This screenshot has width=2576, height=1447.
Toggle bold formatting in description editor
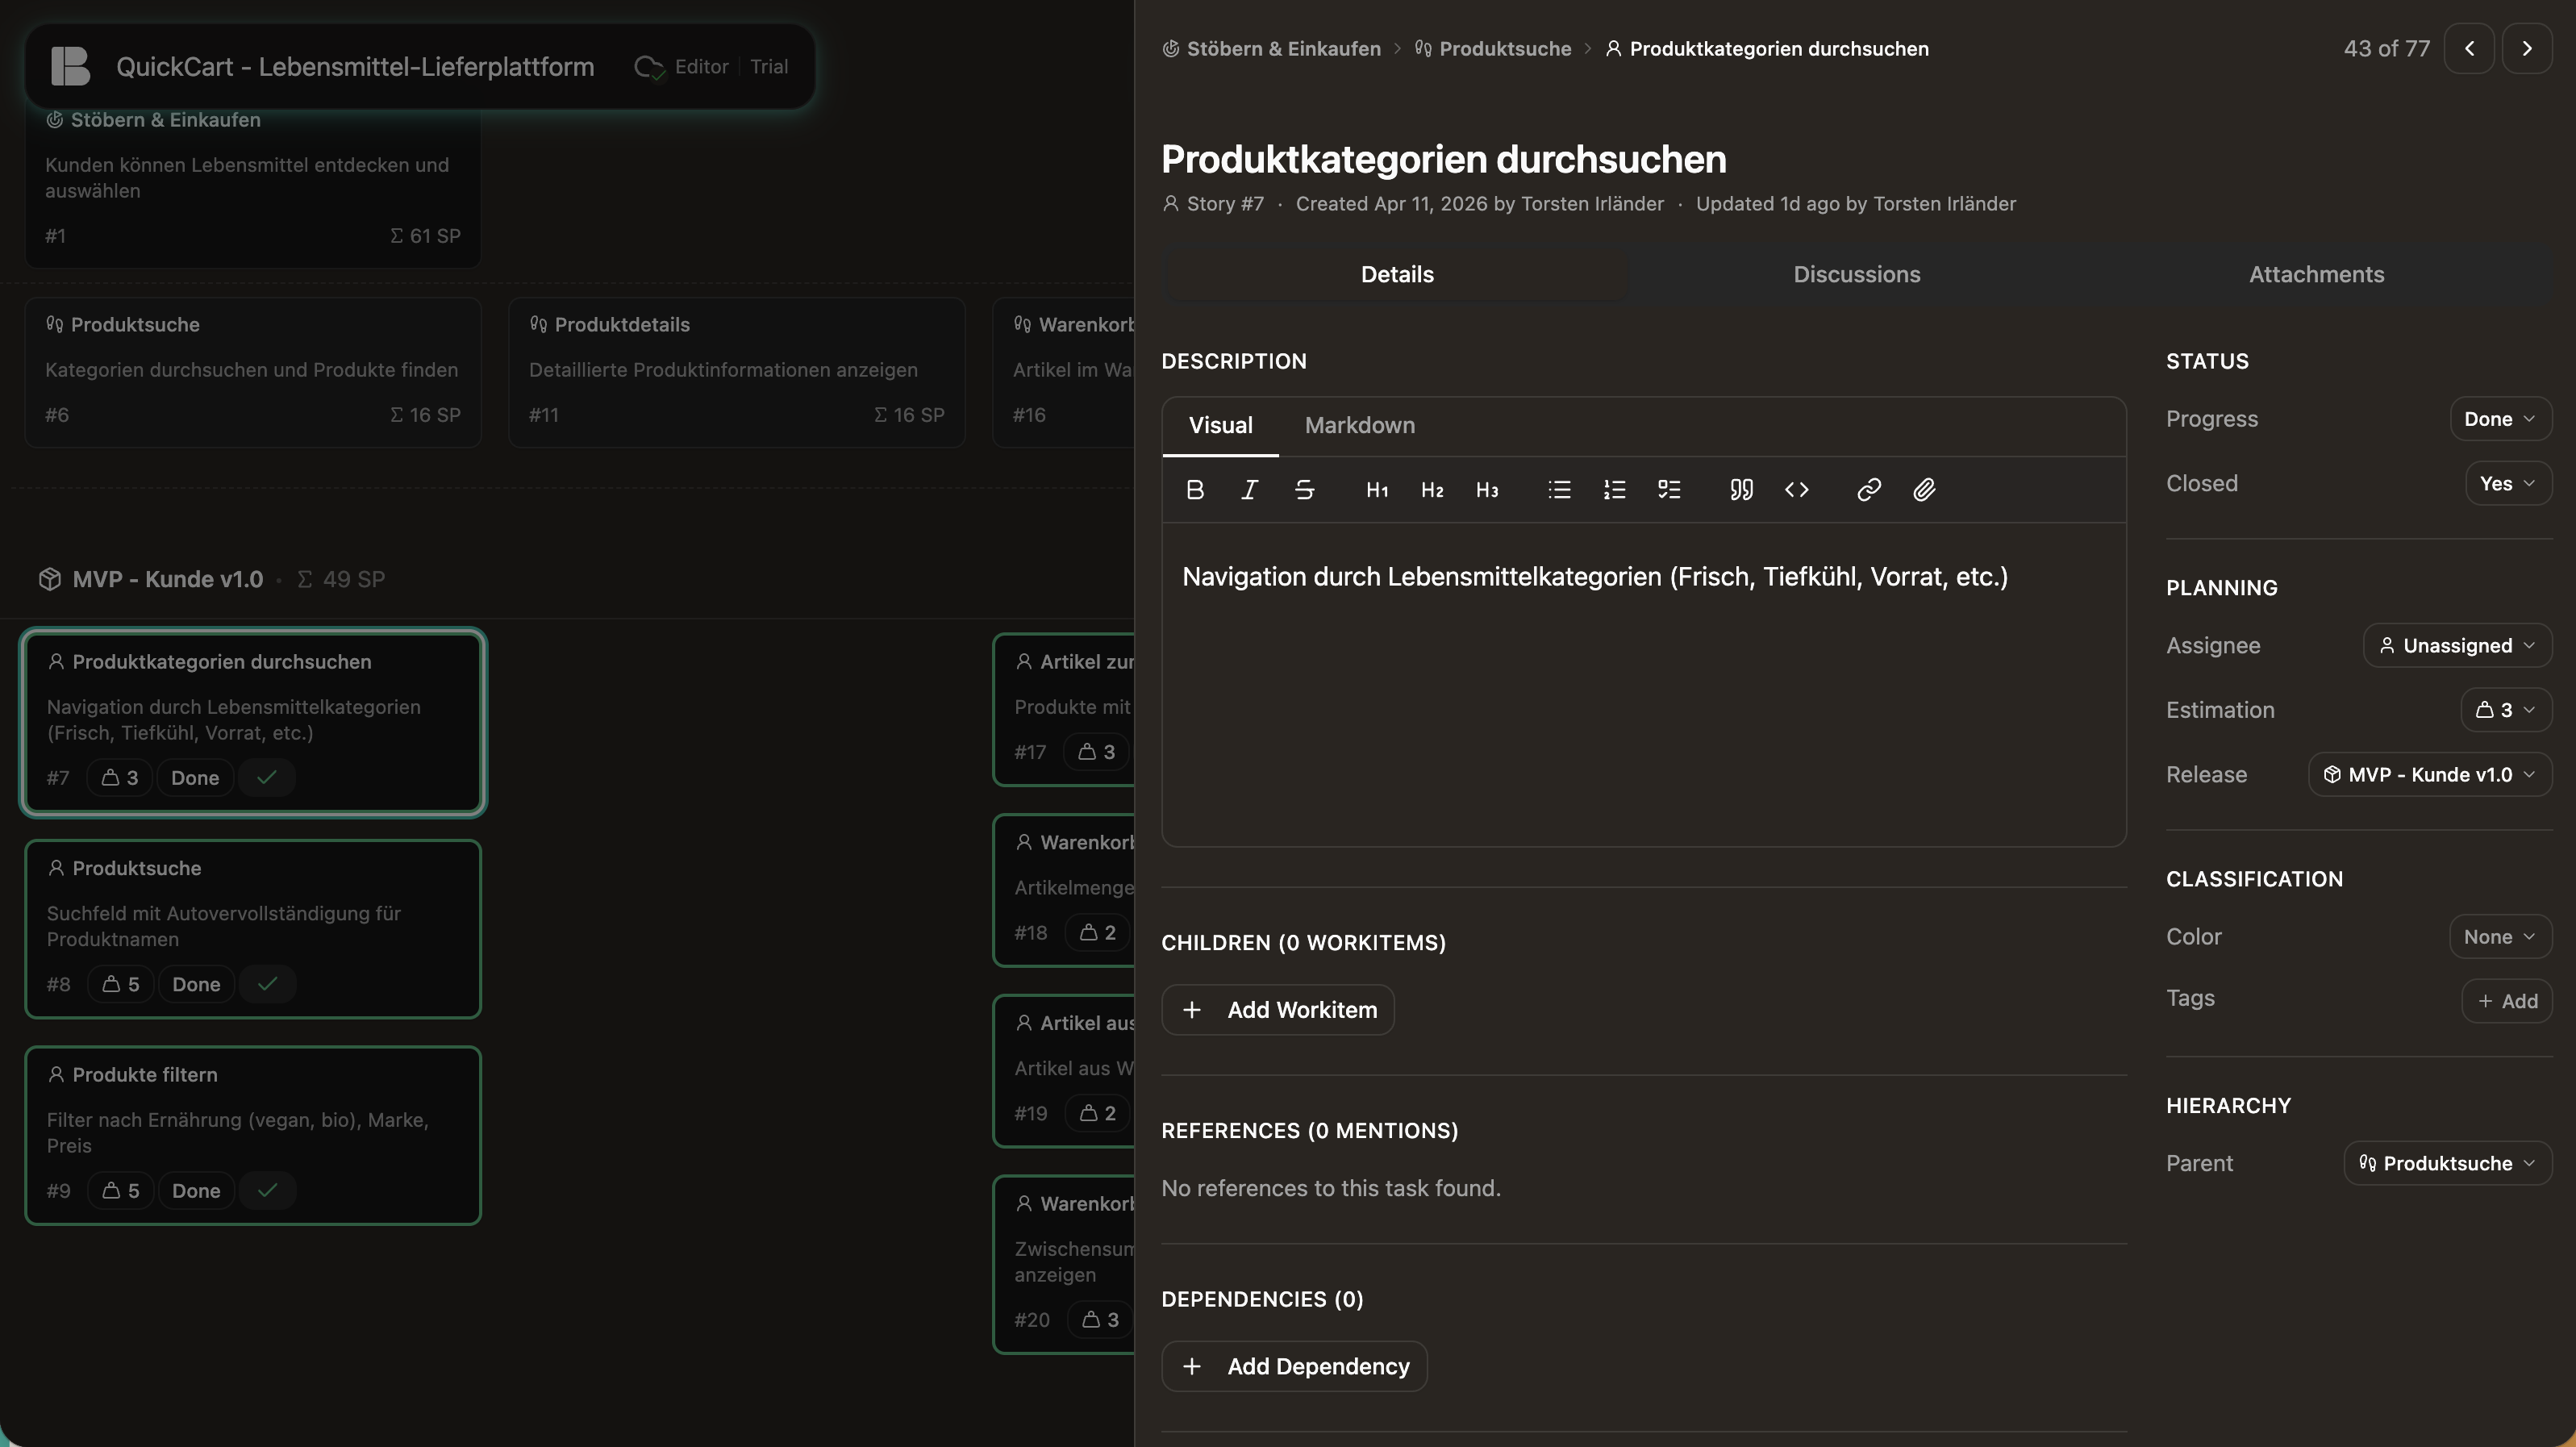(x=1194, y=490)
